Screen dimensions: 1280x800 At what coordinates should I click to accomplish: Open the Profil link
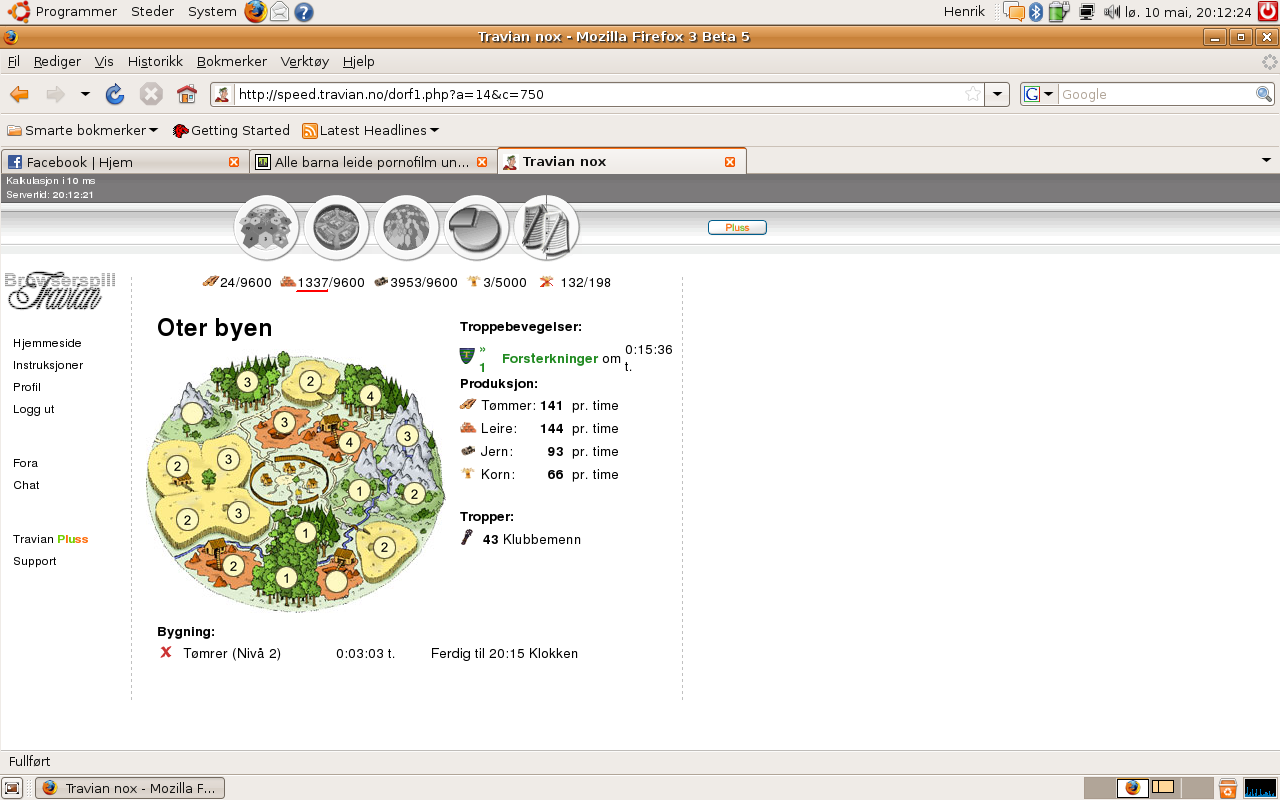click(27, 387)
